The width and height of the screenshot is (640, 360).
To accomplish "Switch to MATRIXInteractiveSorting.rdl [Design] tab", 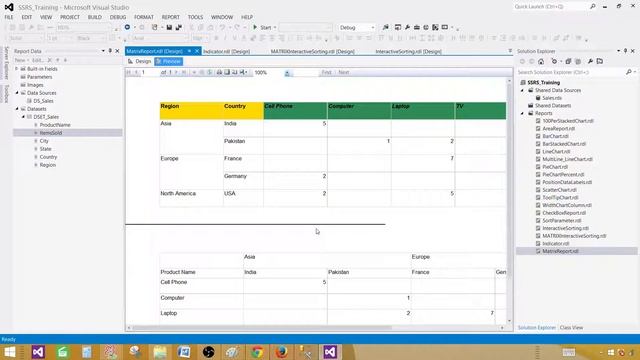I will pos(313,51).
